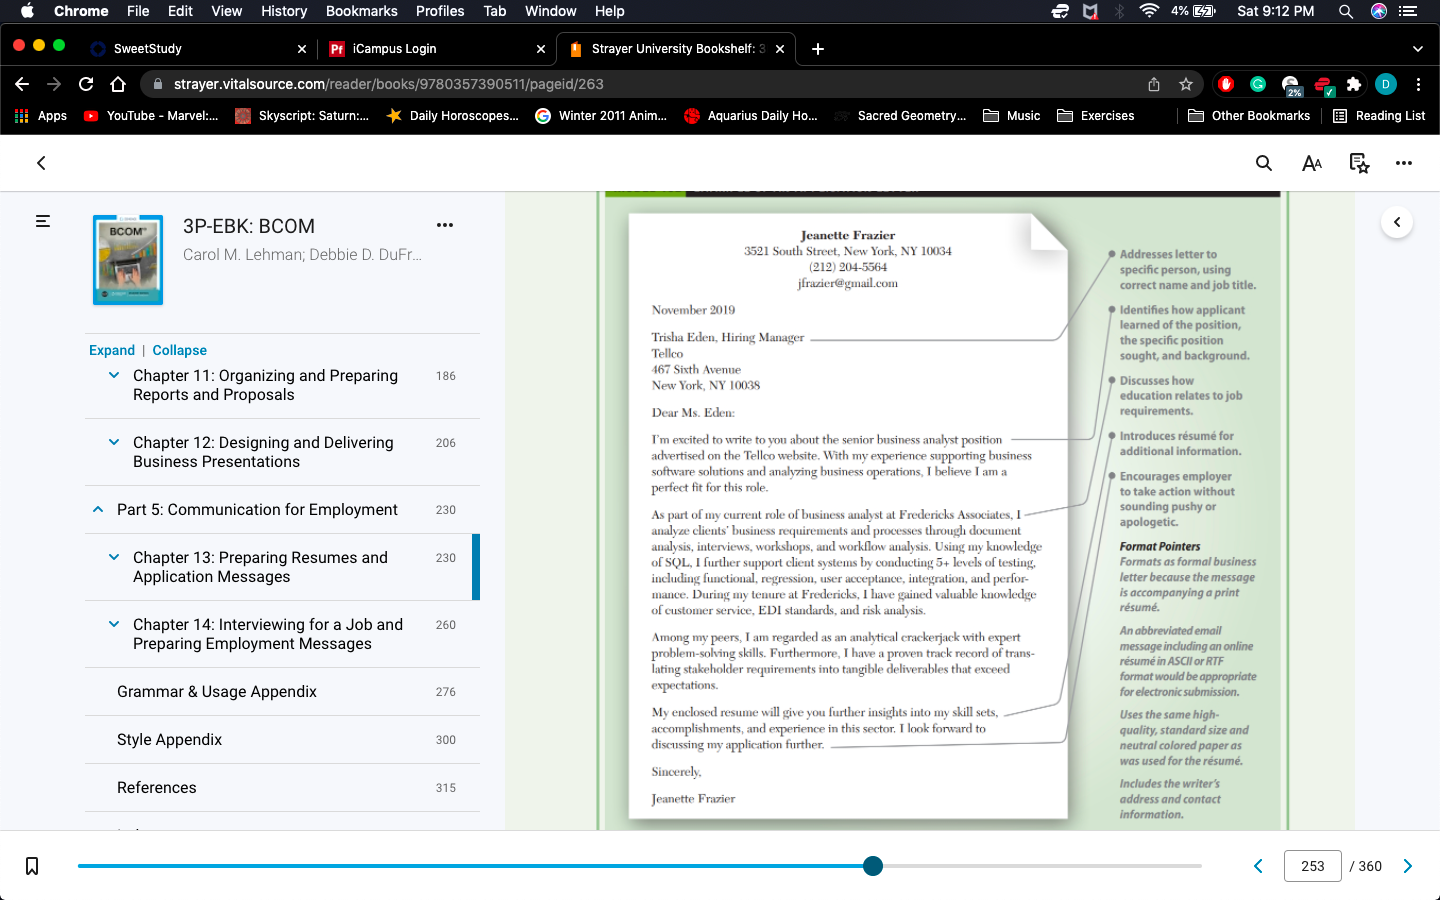Image resolution: width=1440 pixels, height=900 pixels.
Task: Close the SweetStudy tab
Action: point(302,49)
